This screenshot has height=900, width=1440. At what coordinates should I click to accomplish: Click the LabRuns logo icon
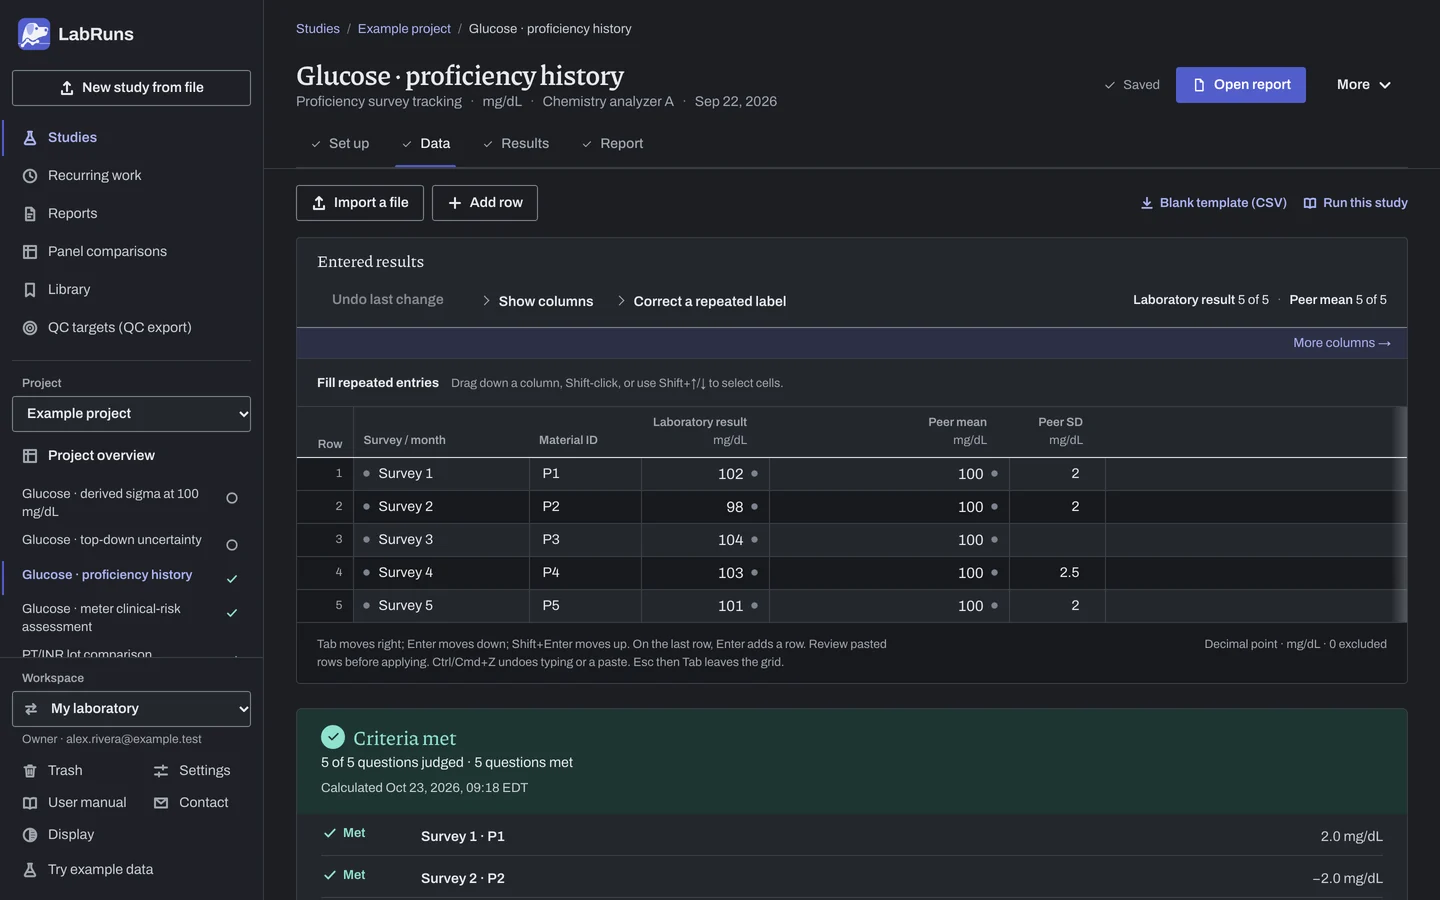click(34, 34)
